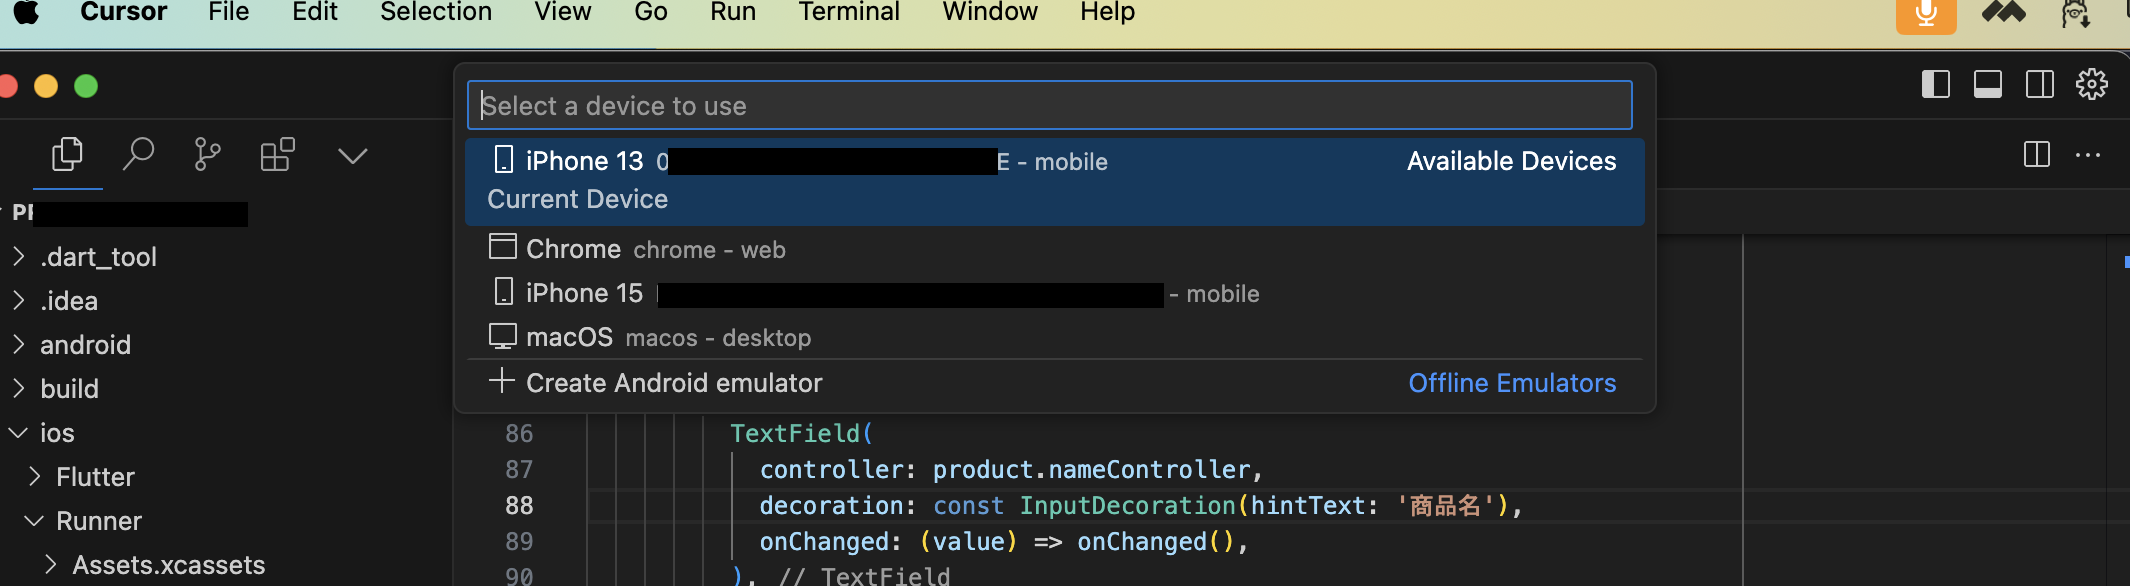Open the Help menu
Viewport: 2130px width, 586px height.
coord(1107,12)
